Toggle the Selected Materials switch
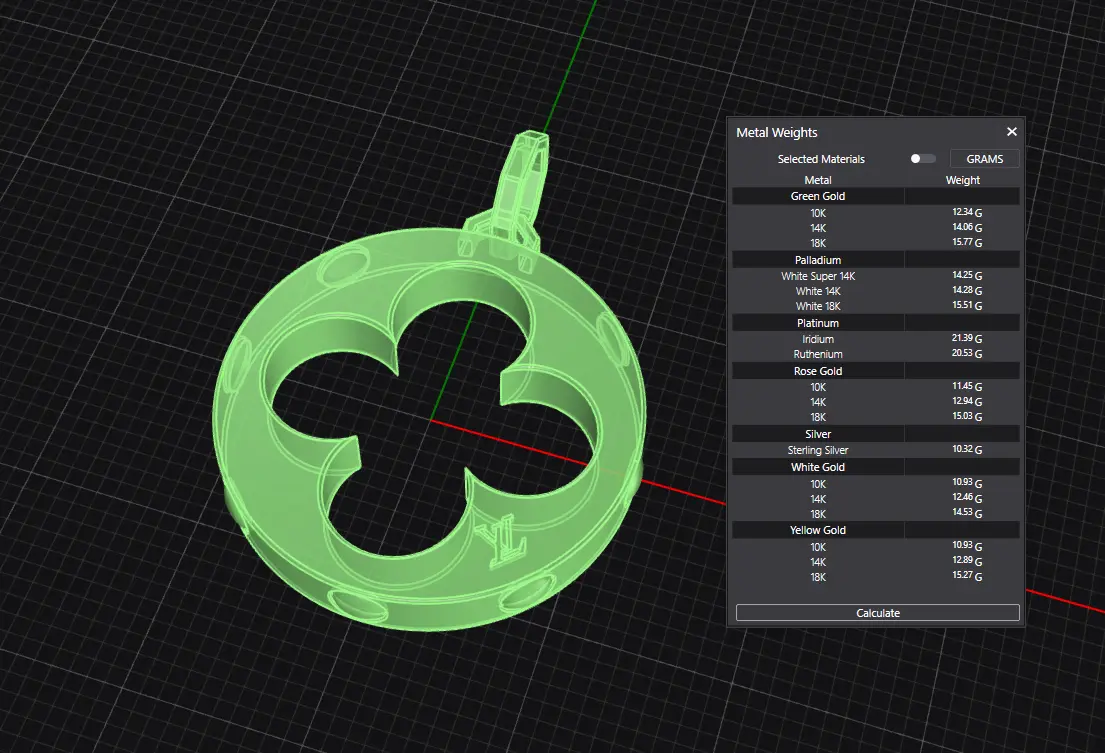 pyautogui.click(x=922, y=158)
